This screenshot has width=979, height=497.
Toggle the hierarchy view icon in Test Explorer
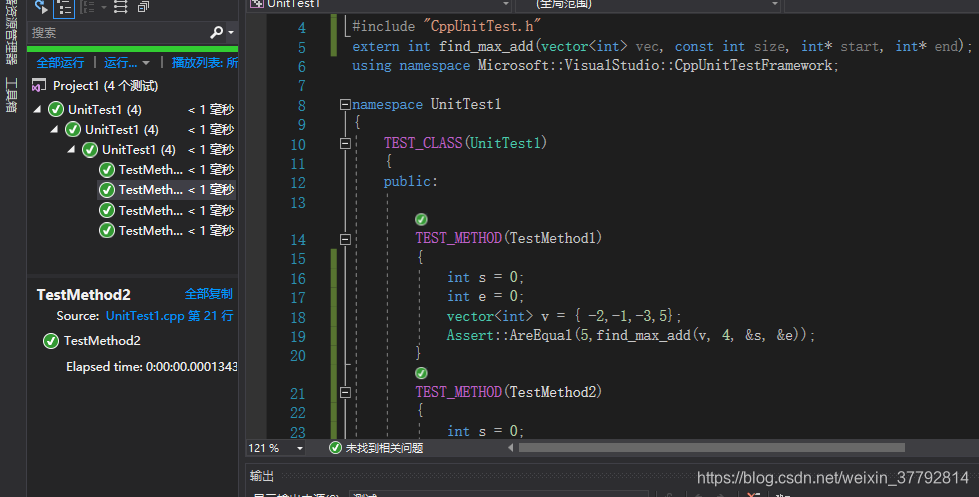click(x=64, y=7)
